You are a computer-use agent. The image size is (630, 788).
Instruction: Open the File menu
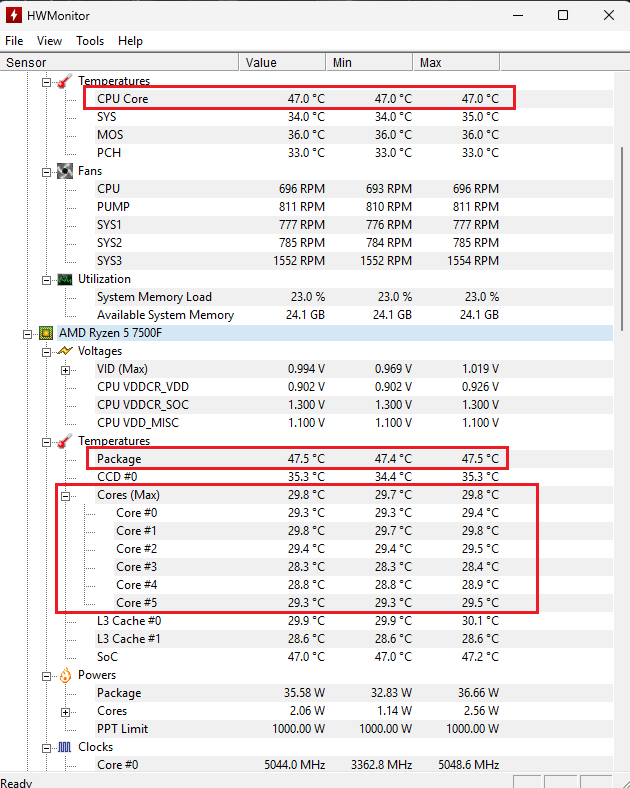(14, 41)
